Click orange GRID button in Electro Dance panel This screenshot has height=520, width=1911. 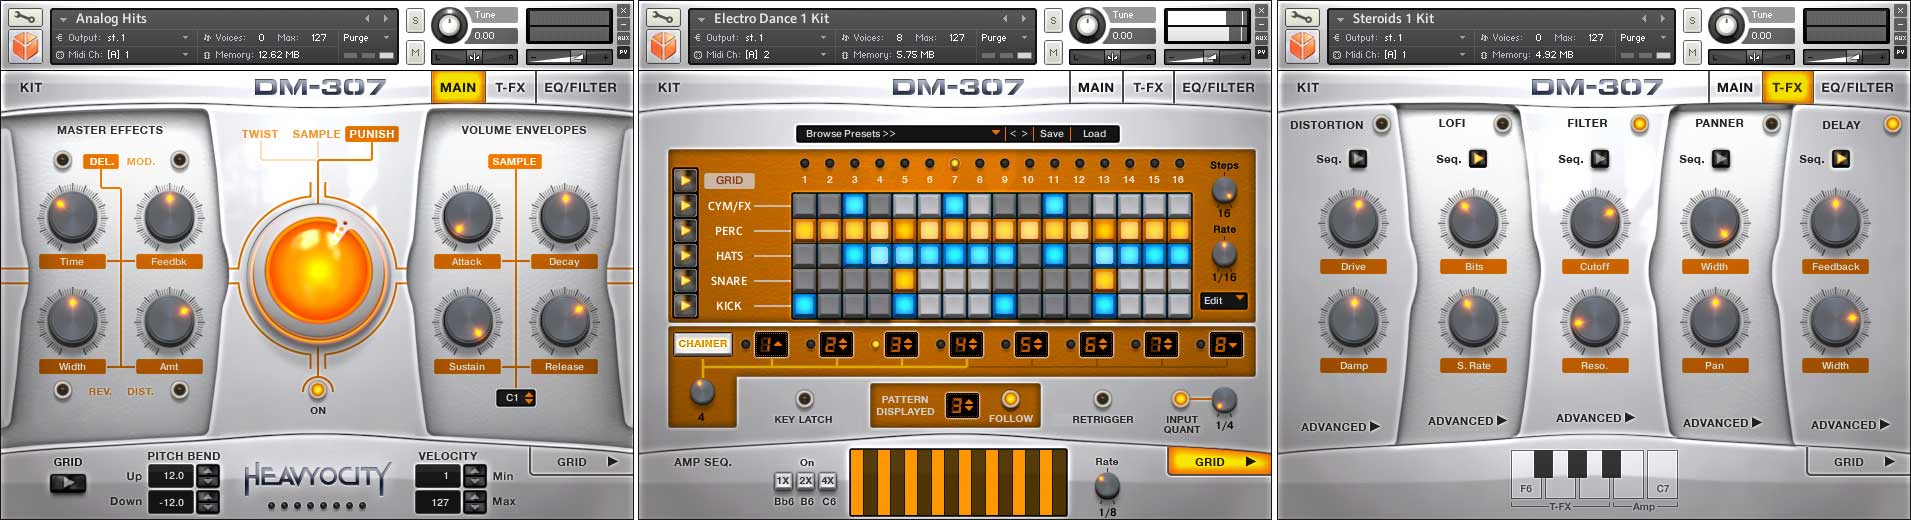click(1219, 462)
